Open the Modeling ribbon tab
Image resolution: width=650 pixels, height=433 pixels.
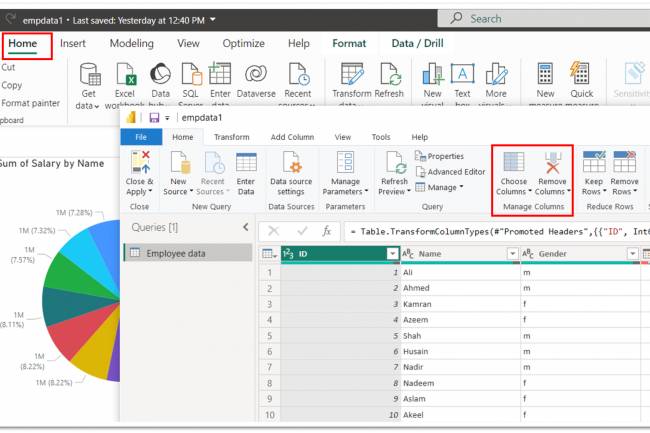tap(131, 44)
